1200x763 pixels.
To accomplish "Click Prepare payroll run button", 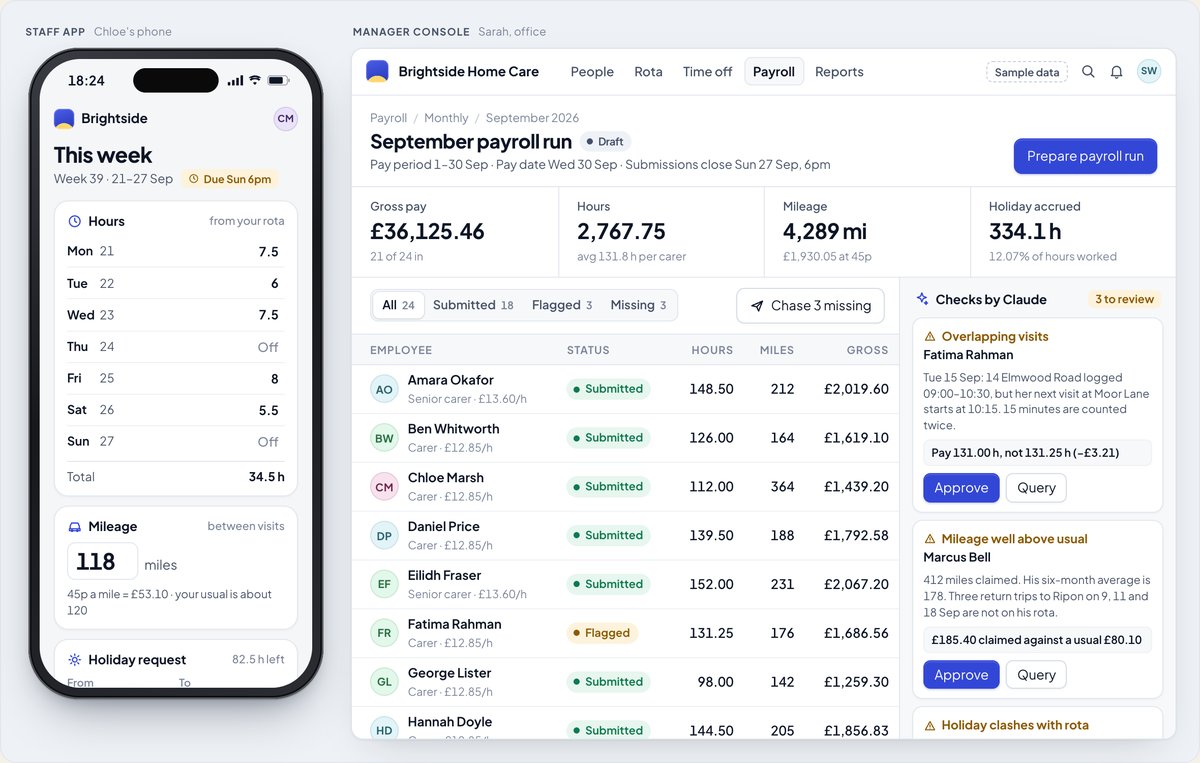I will coord(1085,156).
